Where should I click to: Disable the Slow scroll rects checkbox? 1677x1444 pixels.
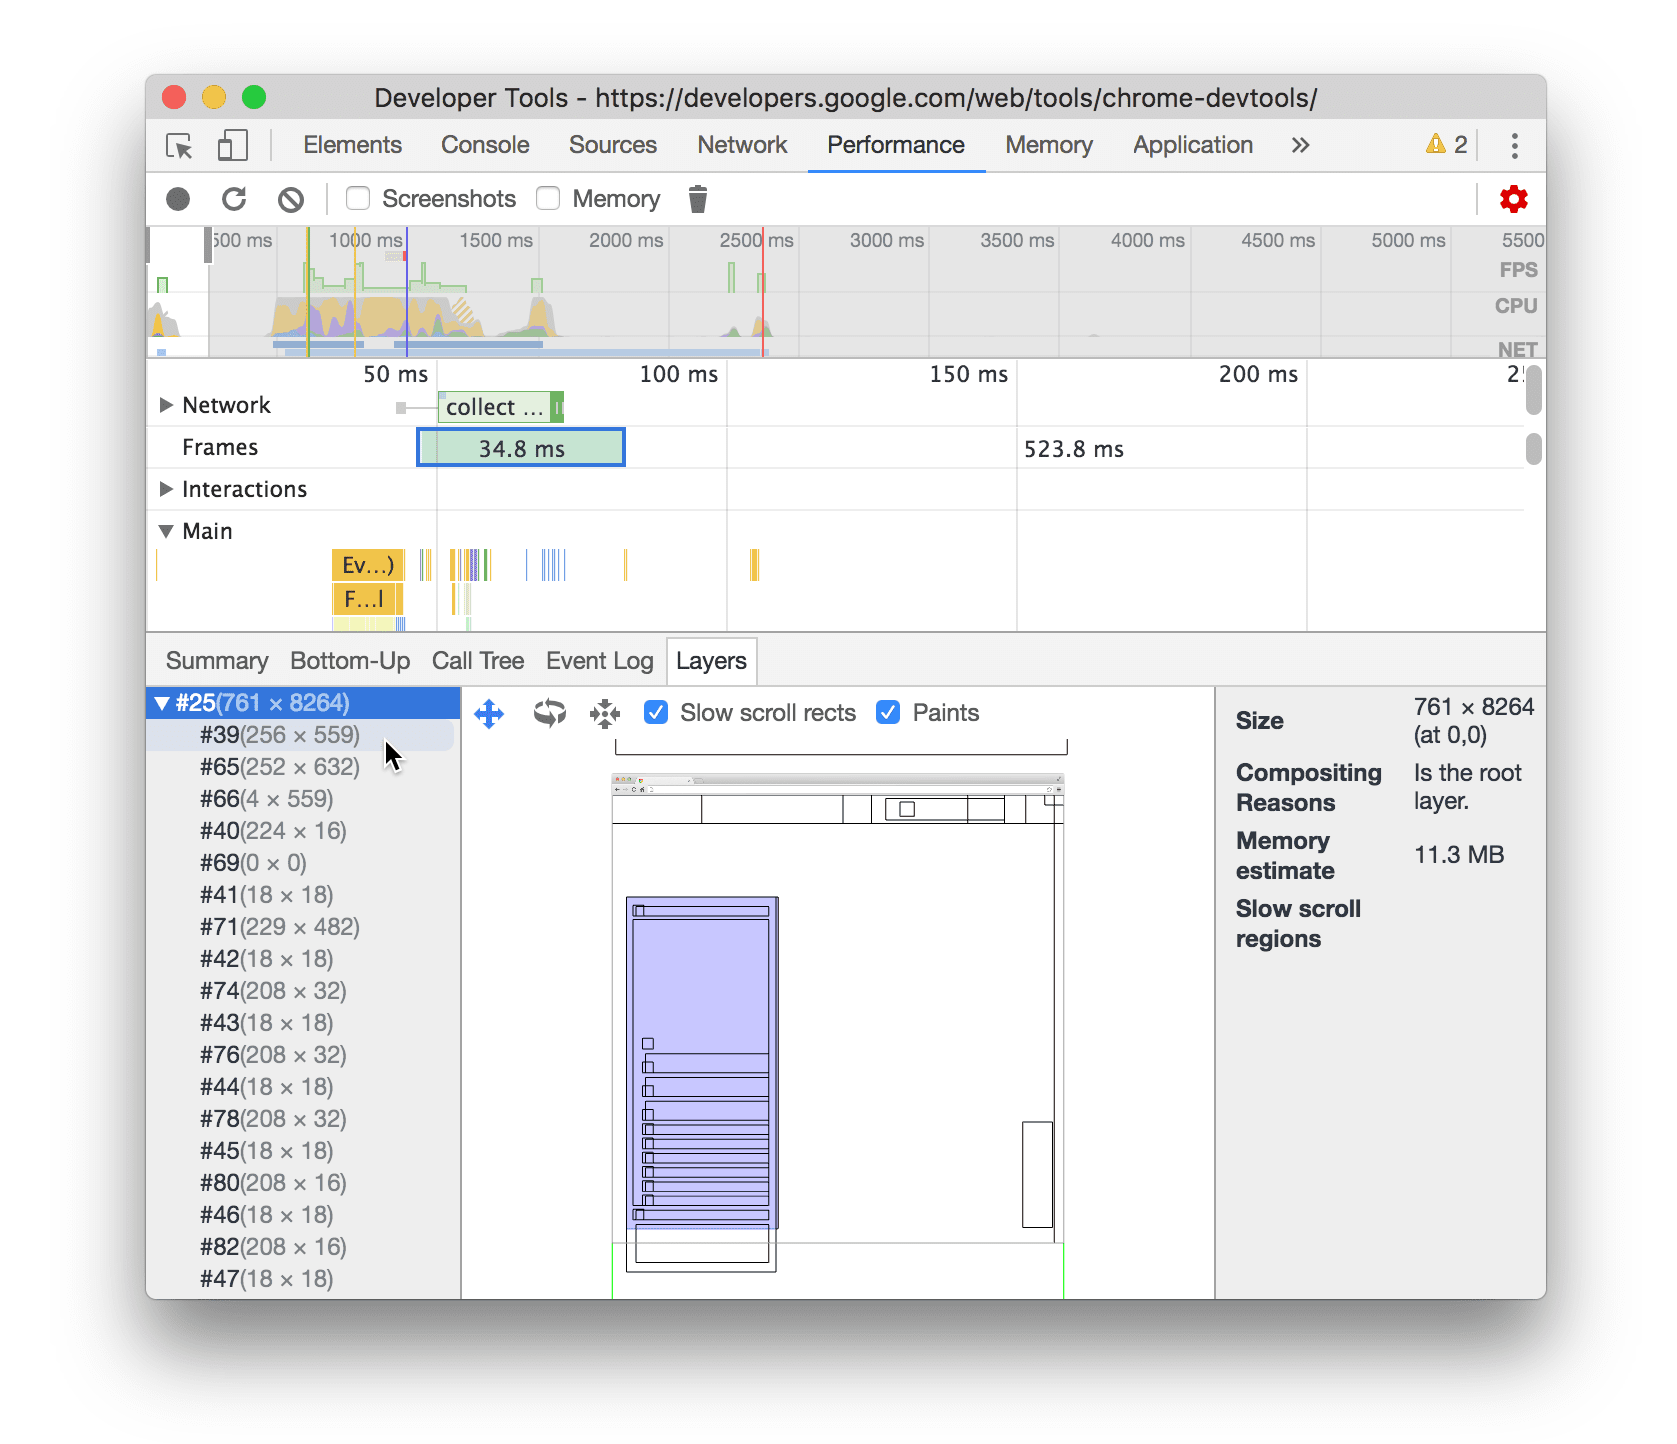[656, 712]
